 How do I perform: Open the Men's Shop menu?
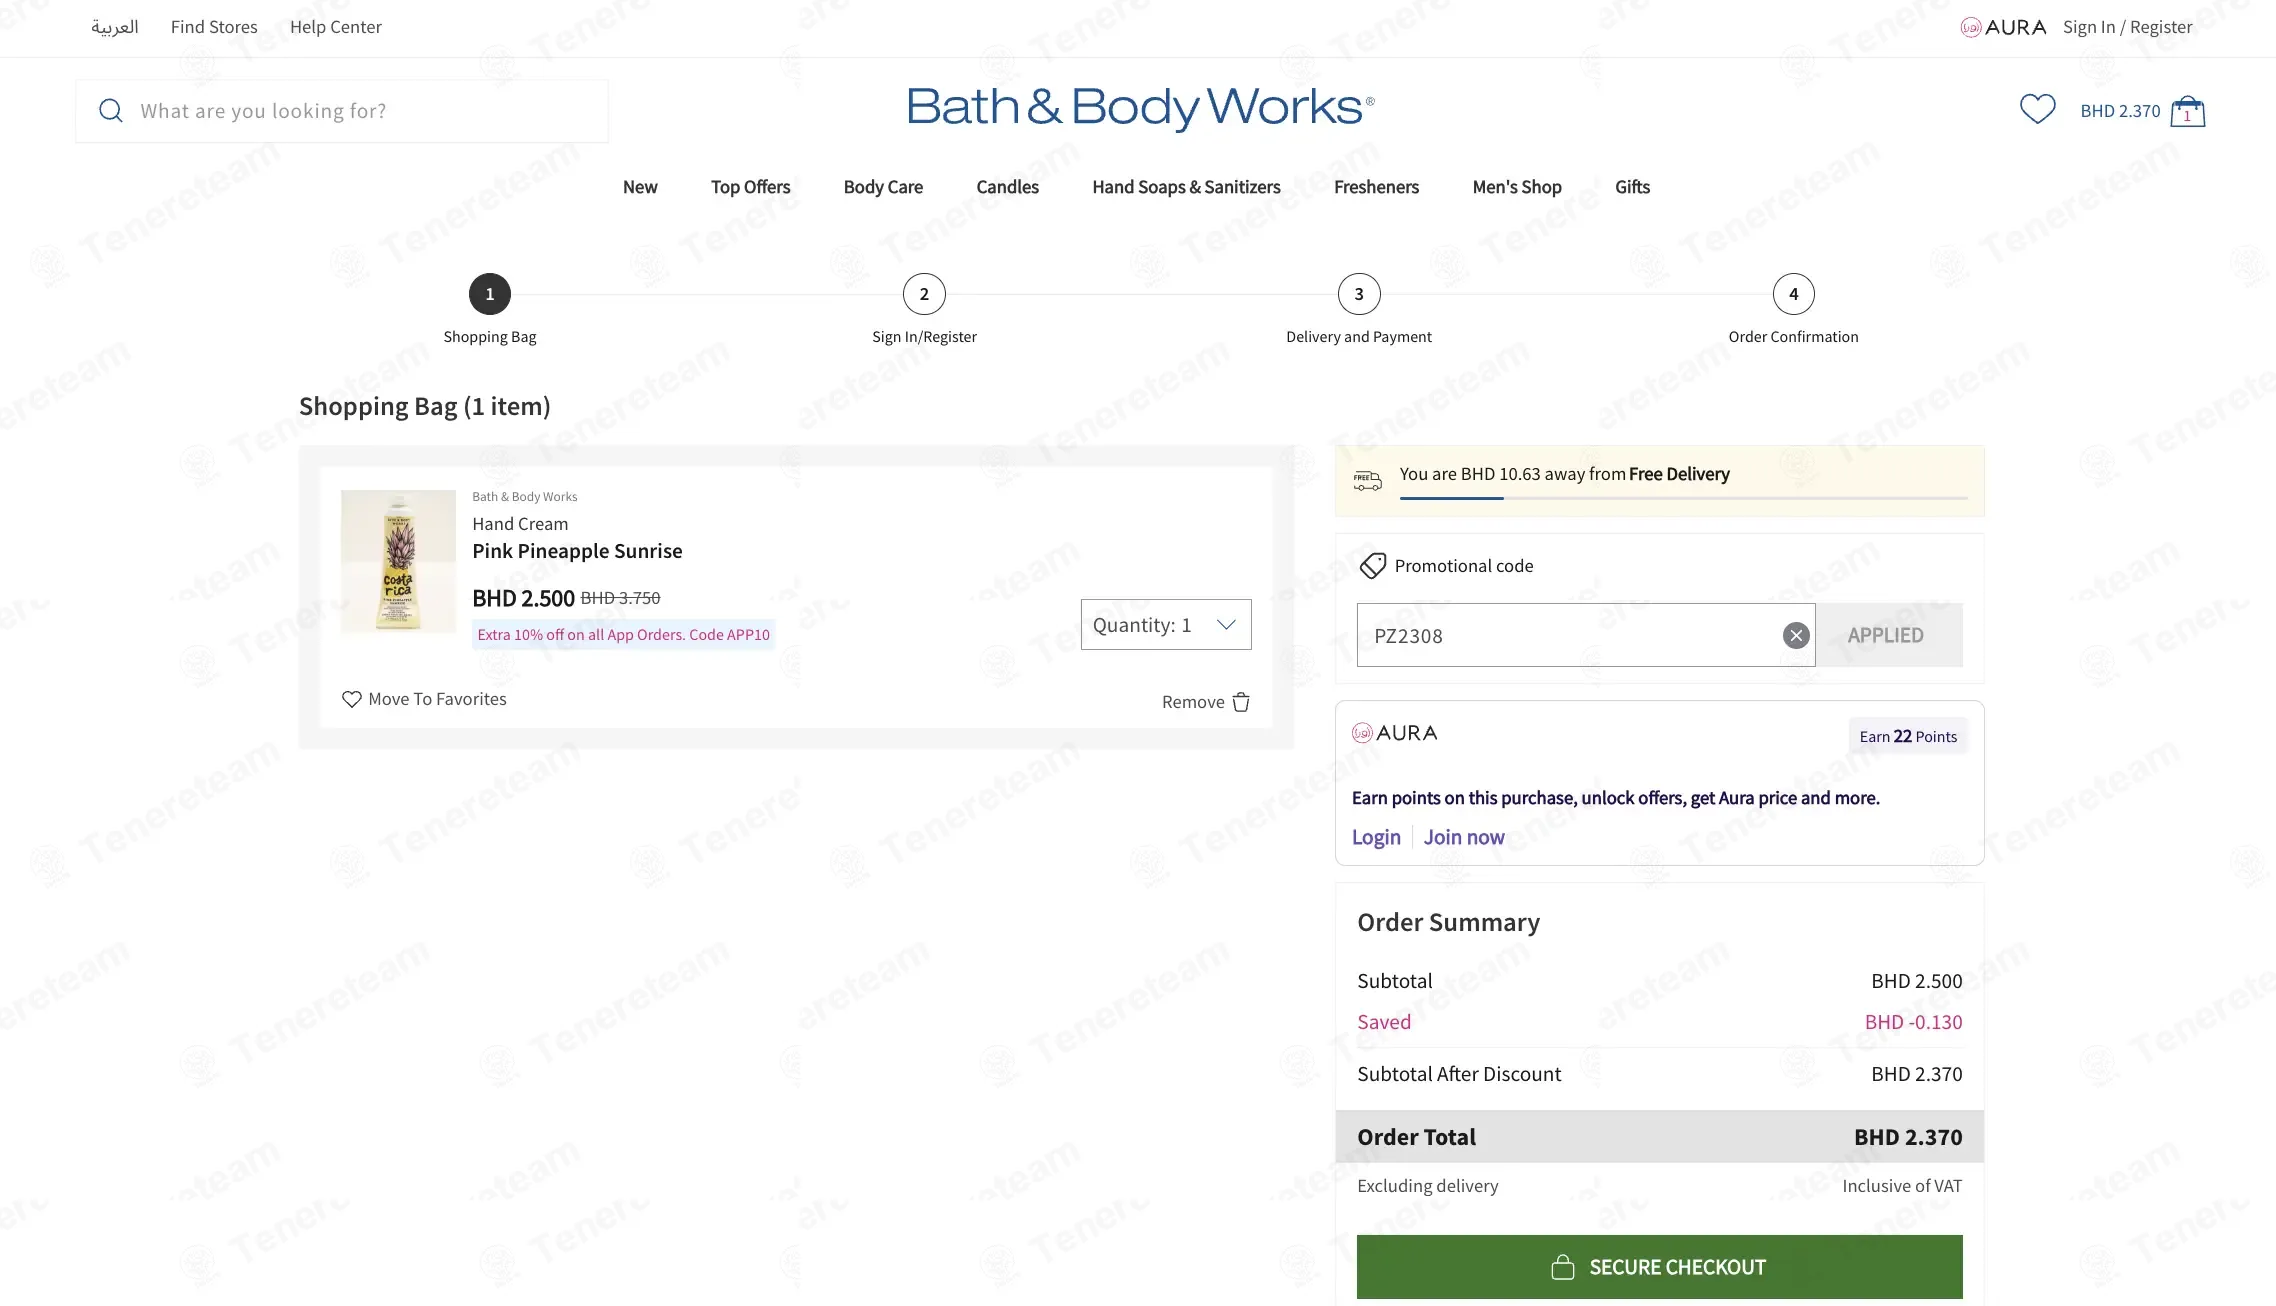click(1517, 187)
